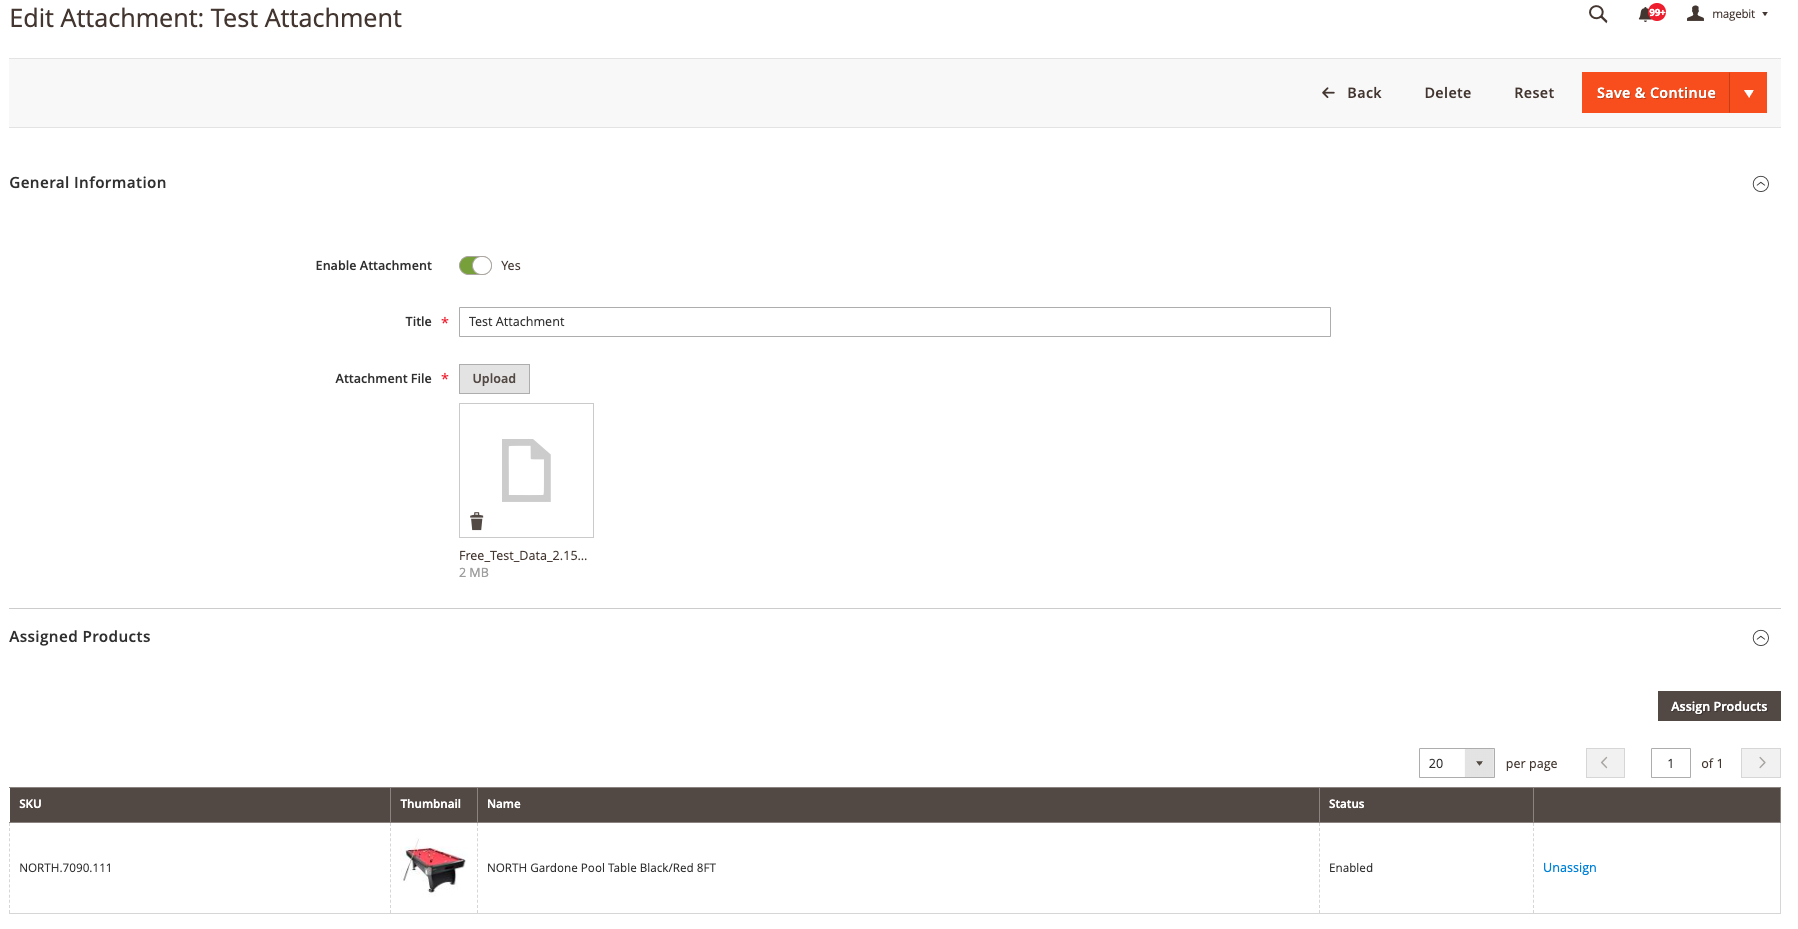This screenshot has height=929, width=1798.
Task: Go to previous page of assigned products
Action: click(x=1605, y=763)
